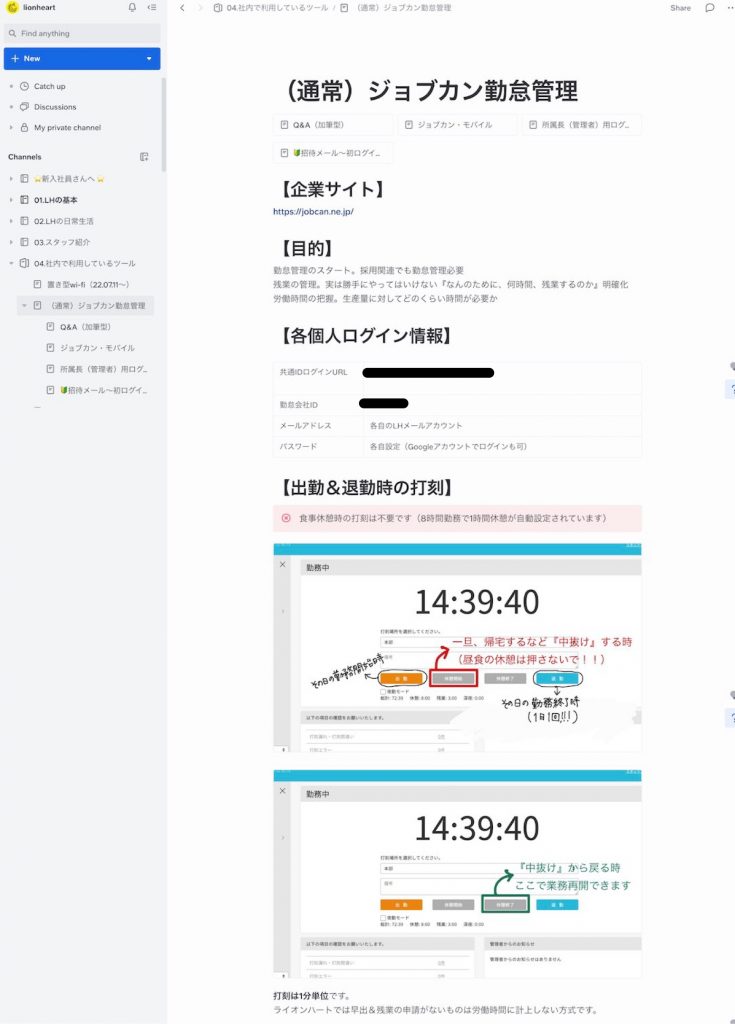Open the more options ellipsis menu

point(730,8)
